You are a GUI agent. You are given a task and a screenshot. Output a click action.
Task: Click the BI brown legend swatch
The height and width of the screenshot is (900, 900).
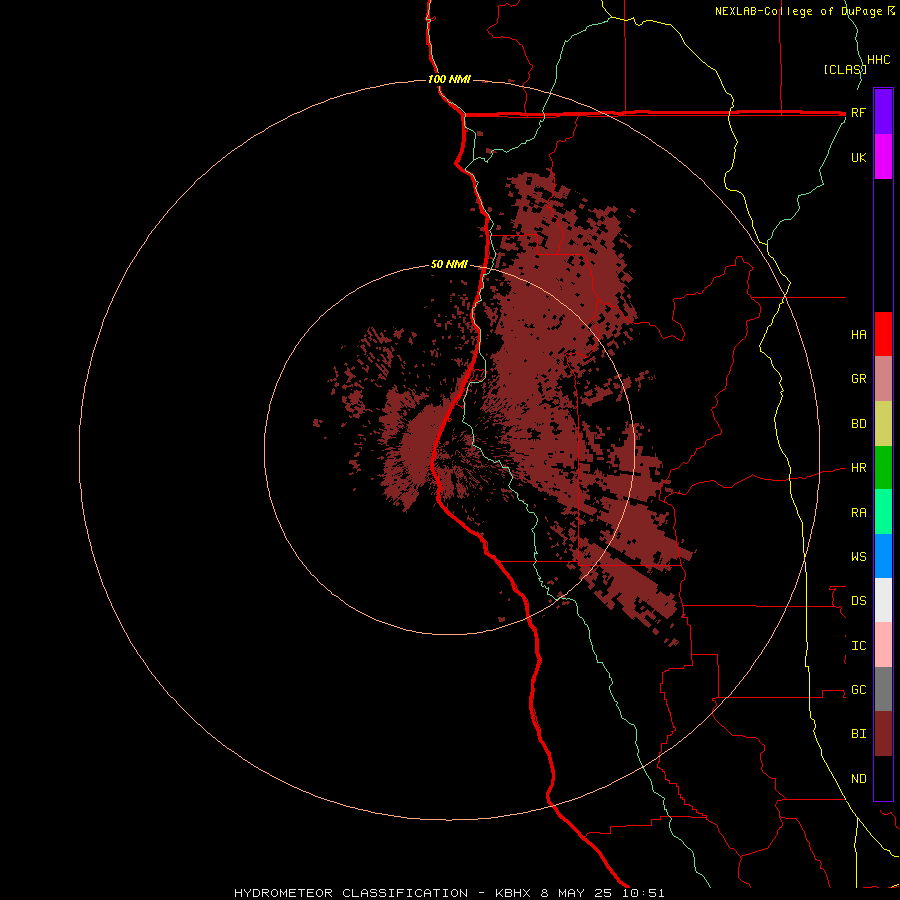click(x=883, y=734)
